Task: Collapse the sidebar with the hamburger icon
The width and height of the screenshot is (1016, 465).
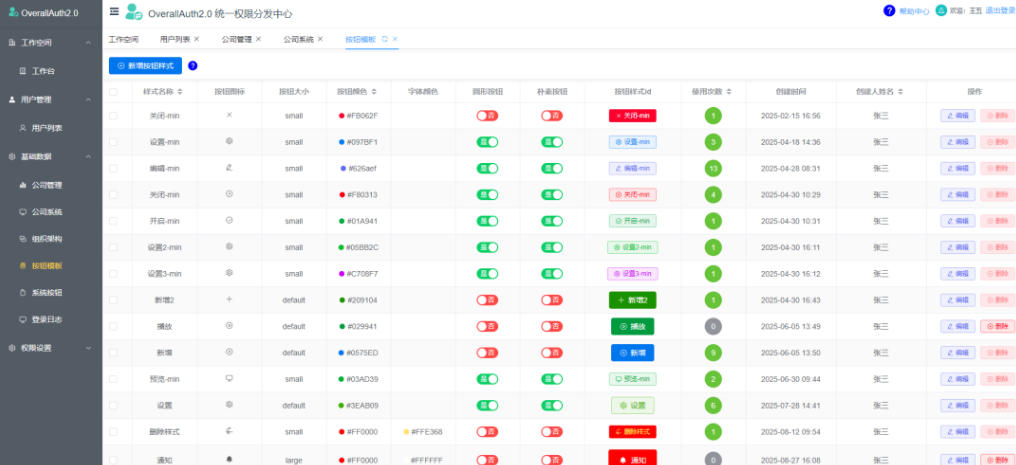Action: point(114,11)
